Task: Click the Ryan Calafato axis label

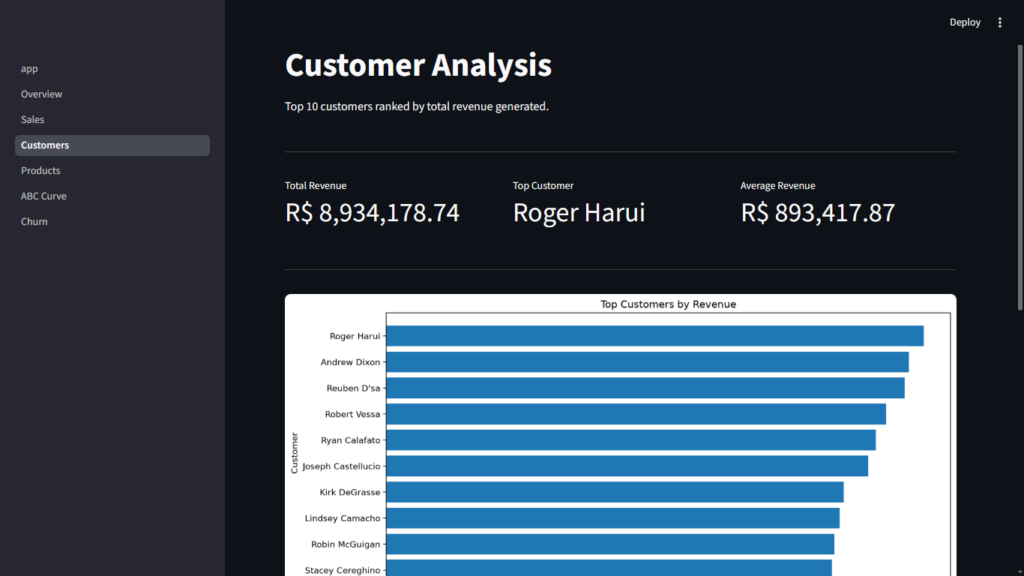Action: (351, 441)
